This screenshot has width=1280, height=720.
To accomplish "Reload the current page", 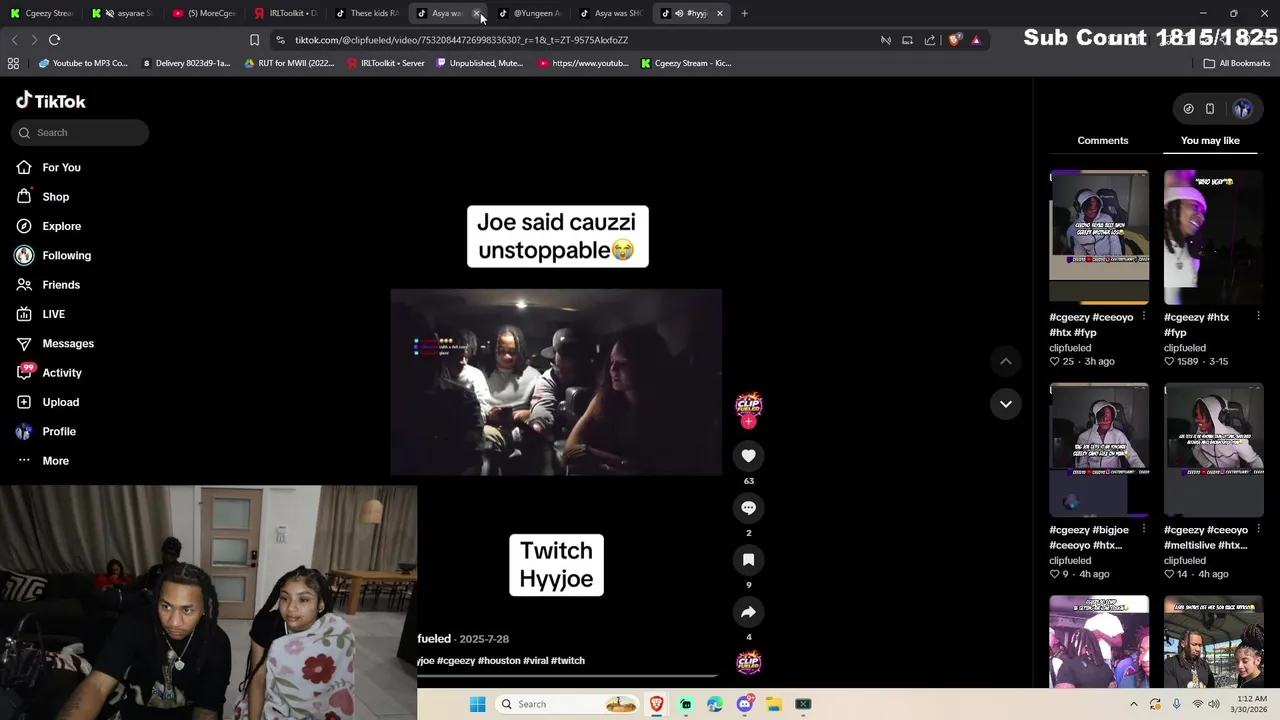I will pos(54,40).
